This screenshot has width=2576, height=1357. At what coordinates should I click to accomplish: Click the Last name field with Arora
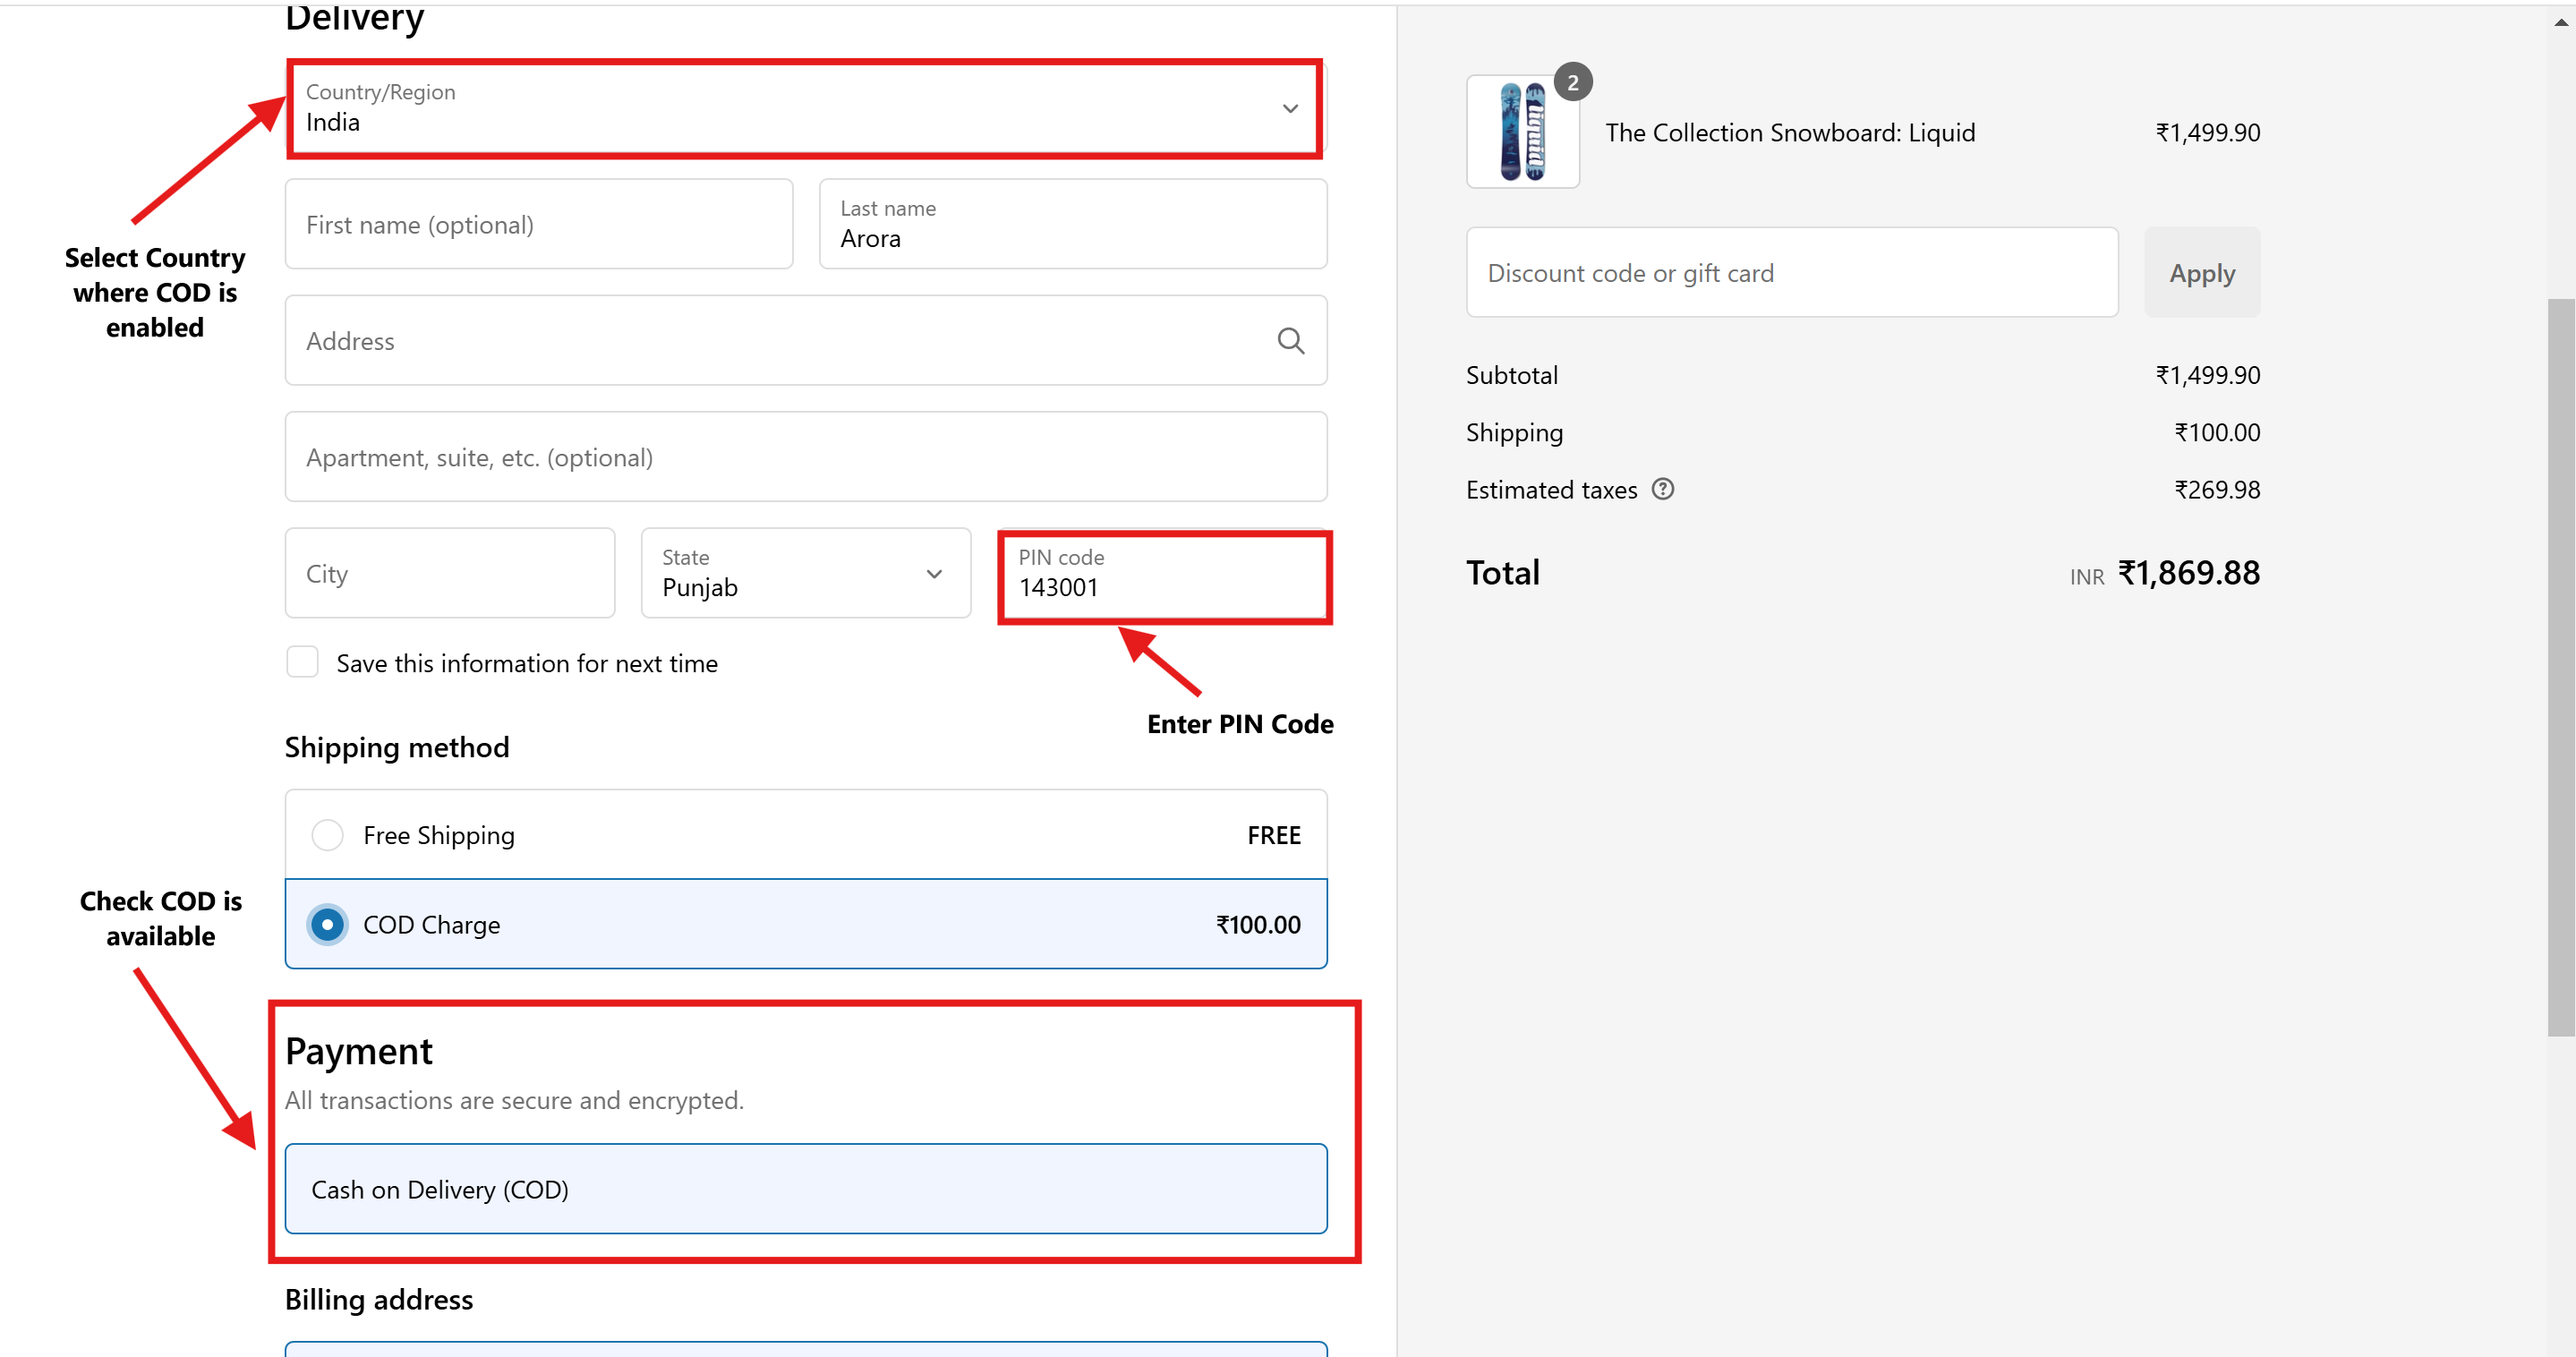1072,225
